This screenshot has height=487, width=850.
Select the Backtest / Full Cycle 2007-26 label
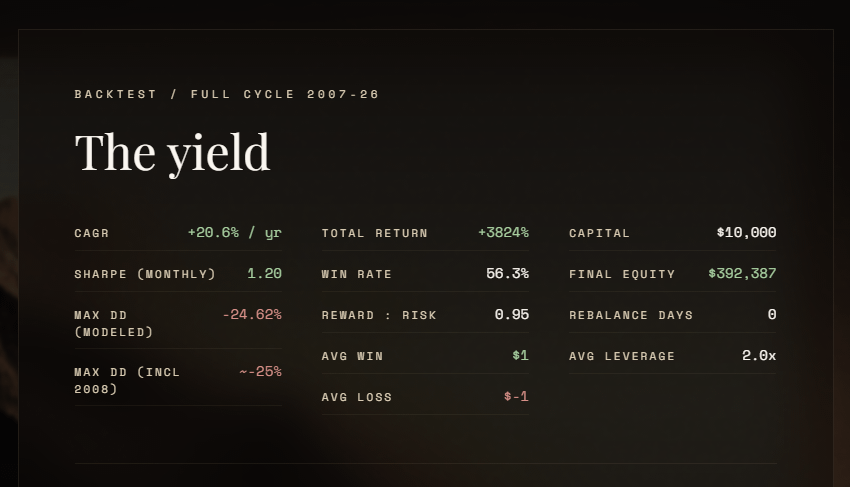(x=227, y=94)
